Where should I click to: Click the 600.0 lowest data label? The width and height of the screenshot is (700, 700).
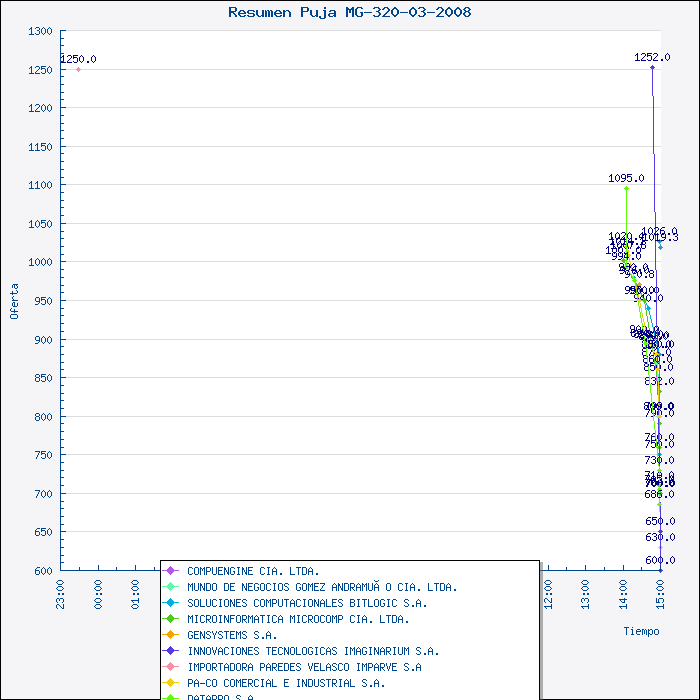coord(660,560)
